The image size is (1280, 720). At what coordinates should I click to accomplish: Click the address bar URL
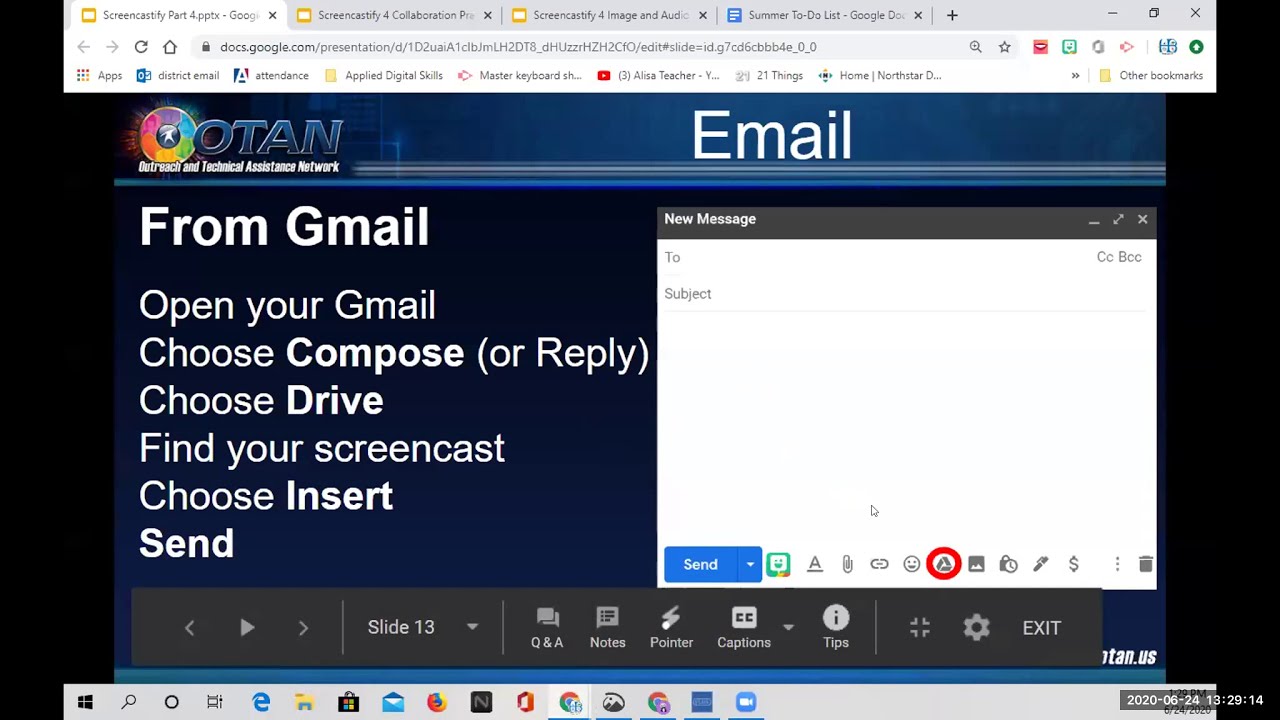click(518, 47)
